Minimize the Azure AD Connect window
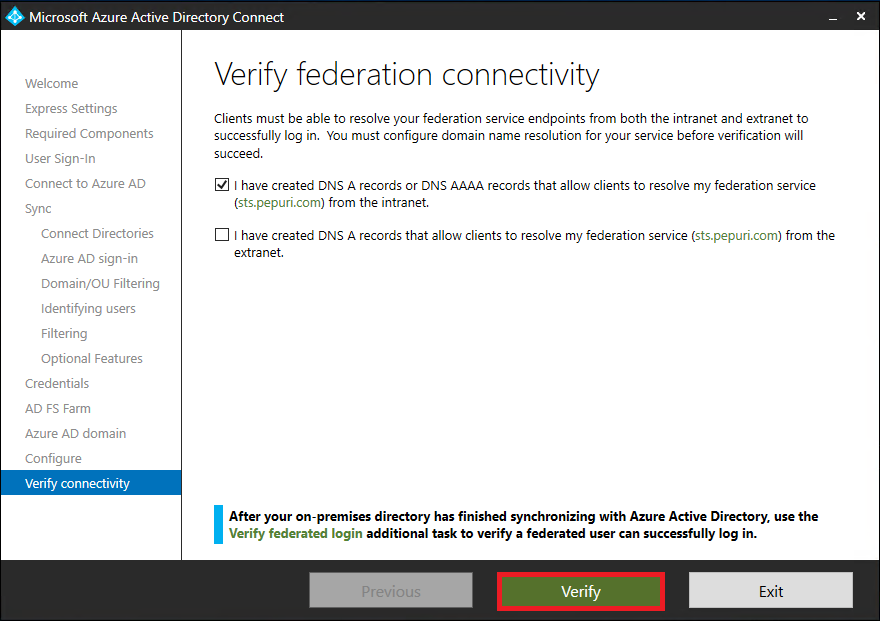This screenshot has width=880, height=621. [833, 17]
